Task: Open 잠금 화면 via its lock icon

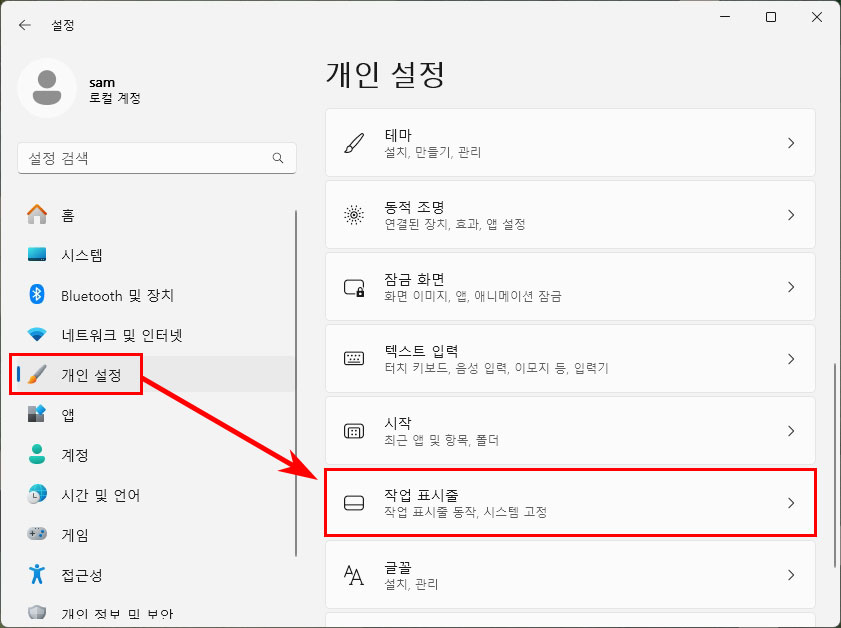Action: 353,285
